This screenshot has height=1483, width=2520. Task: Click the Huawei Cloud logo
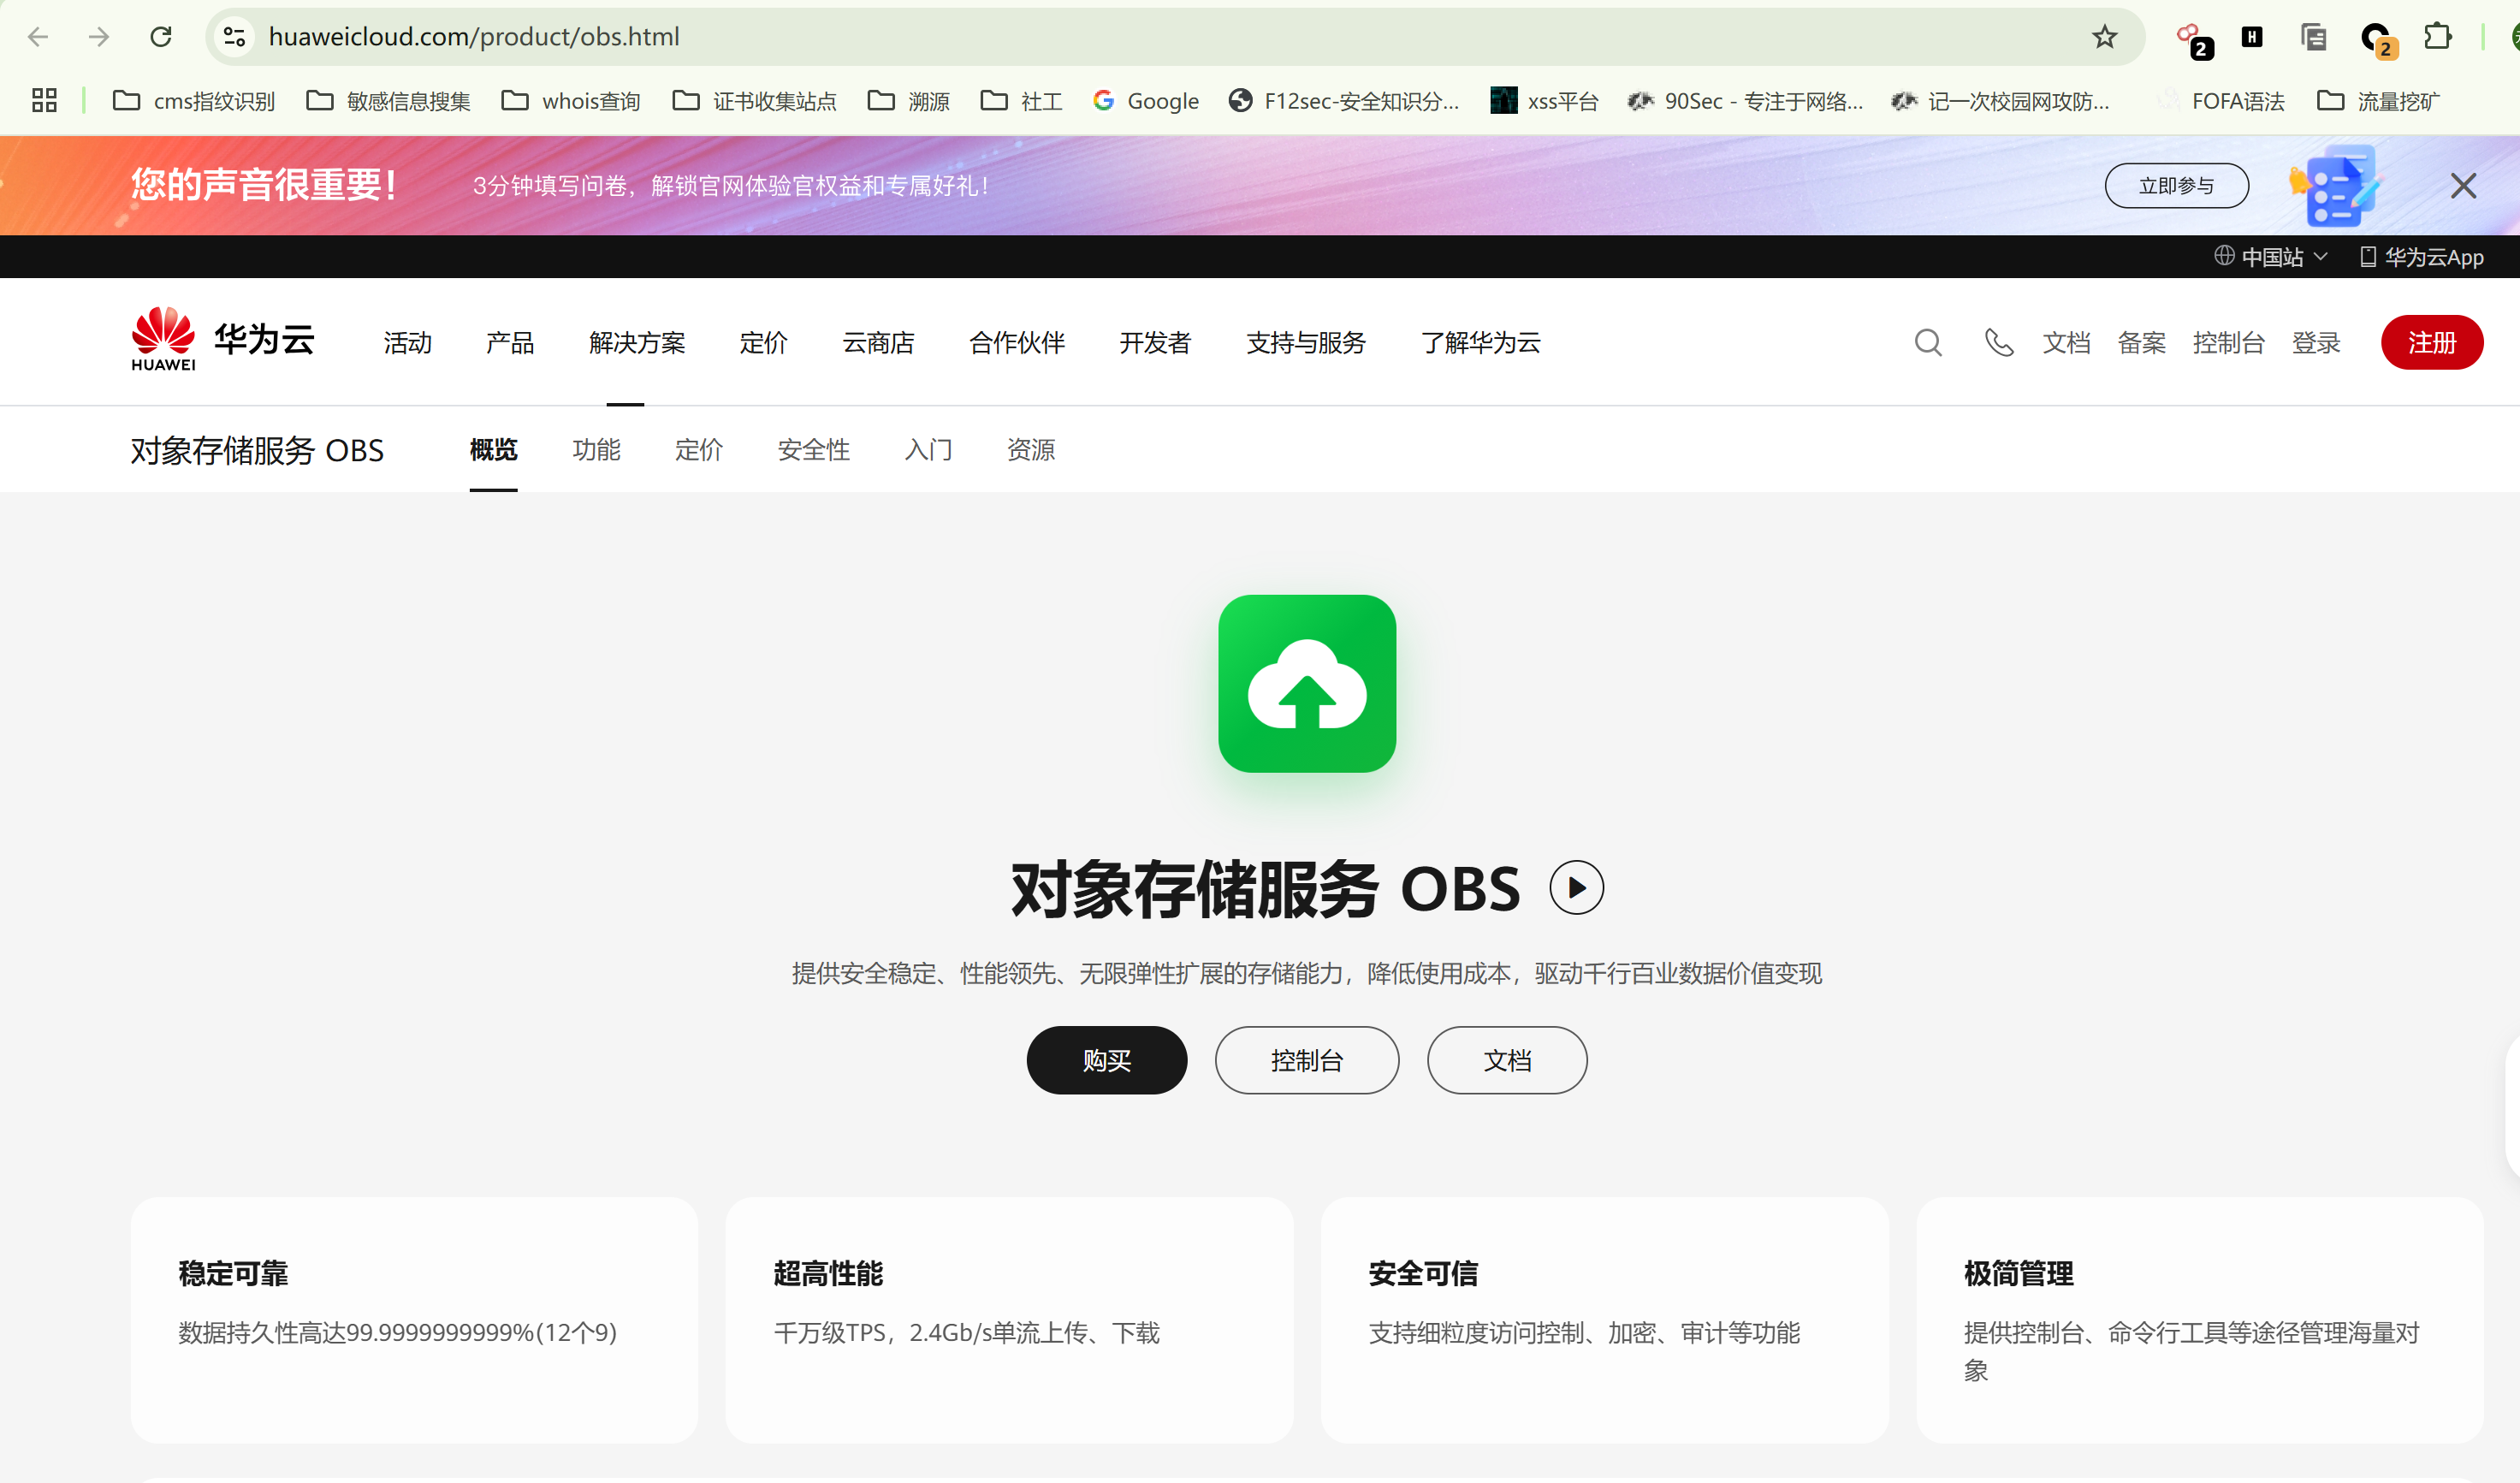click(x=223, y=339)
